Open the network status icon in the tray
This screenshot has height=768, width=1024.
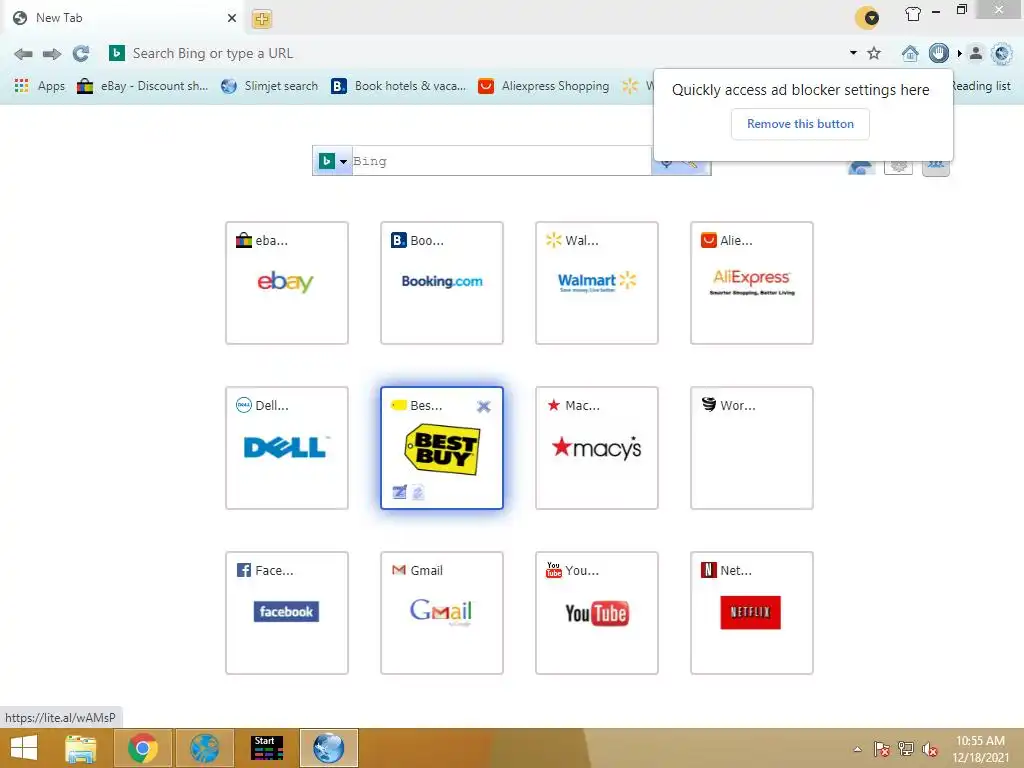click(x=906, y=749)
